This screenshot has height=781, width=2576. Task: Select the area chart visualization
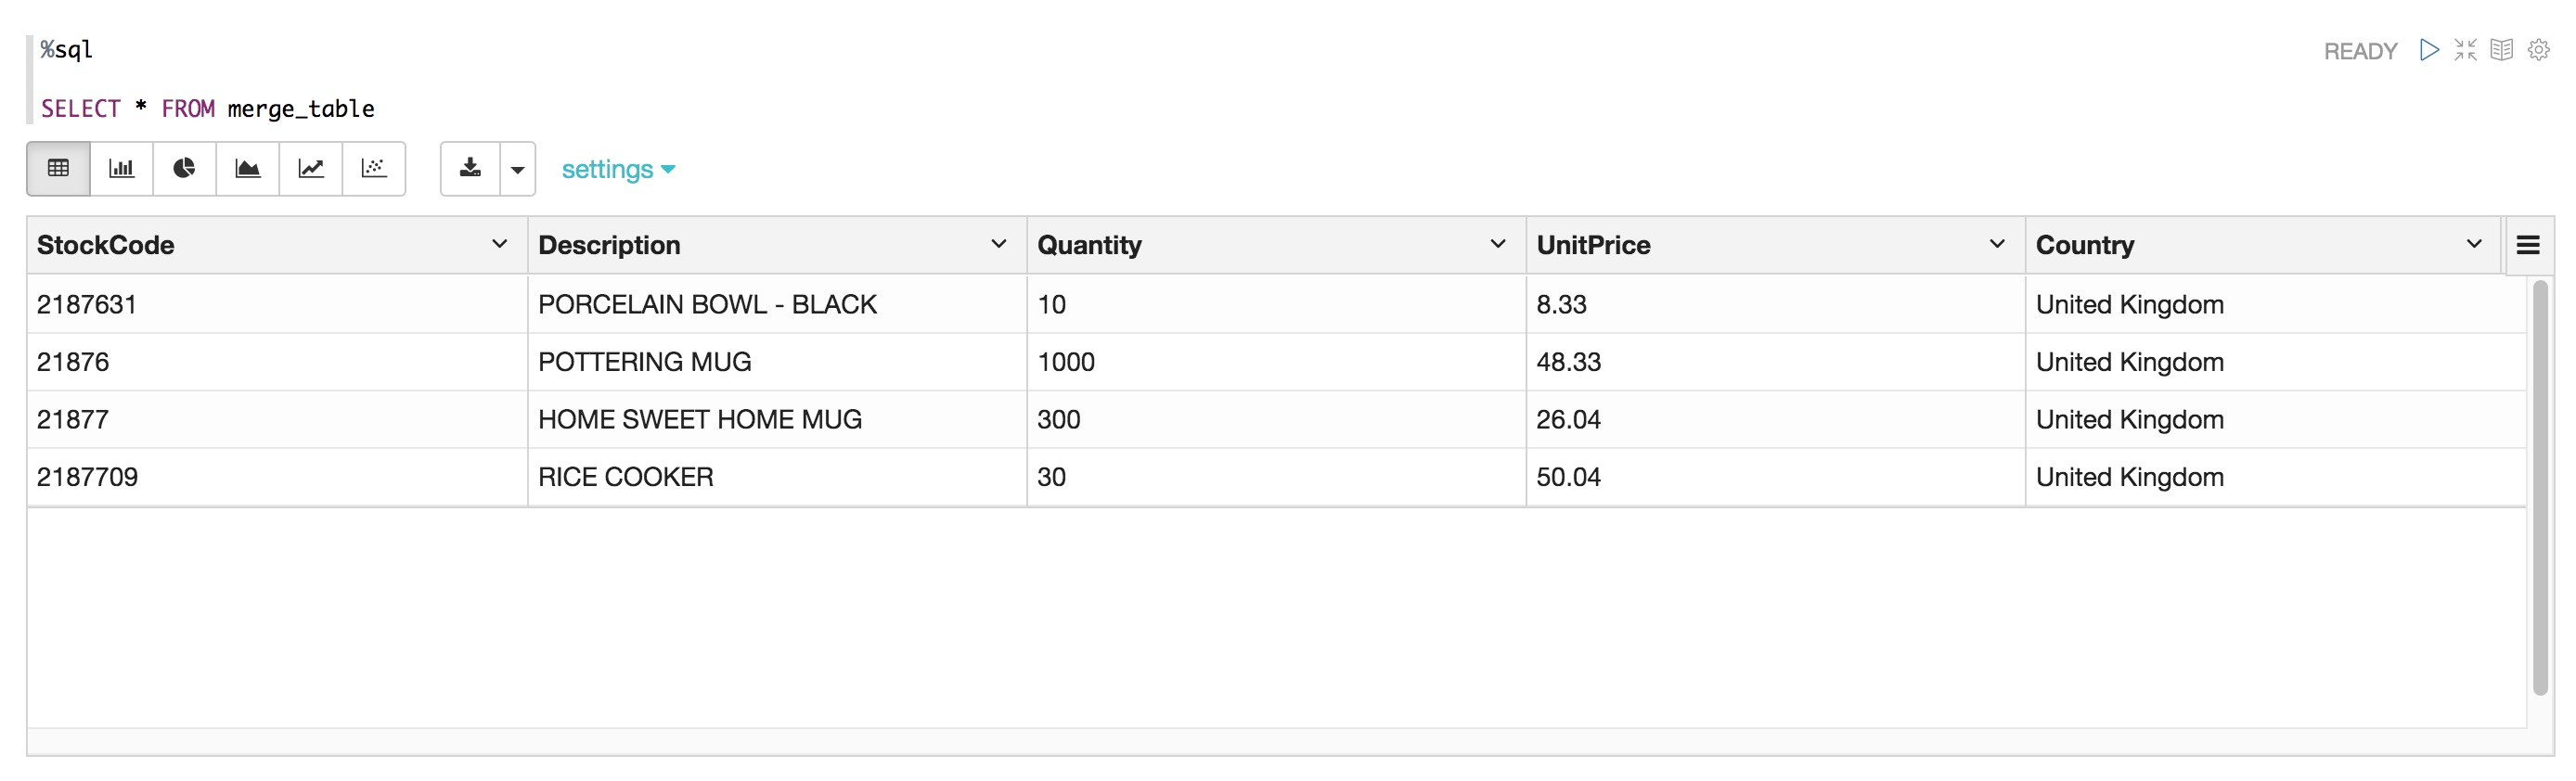click(x=247, y=169)
